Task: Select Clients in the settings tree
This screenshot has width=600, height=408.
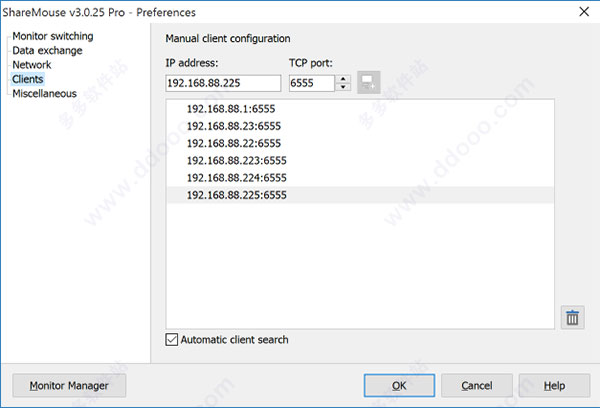Action: coord(28,79)
